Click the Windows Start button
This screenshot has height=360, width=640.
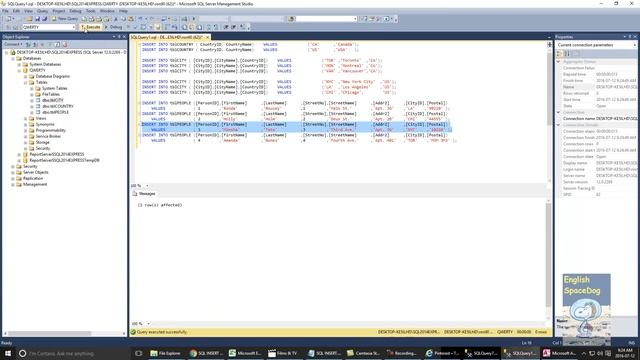(8, 353)
